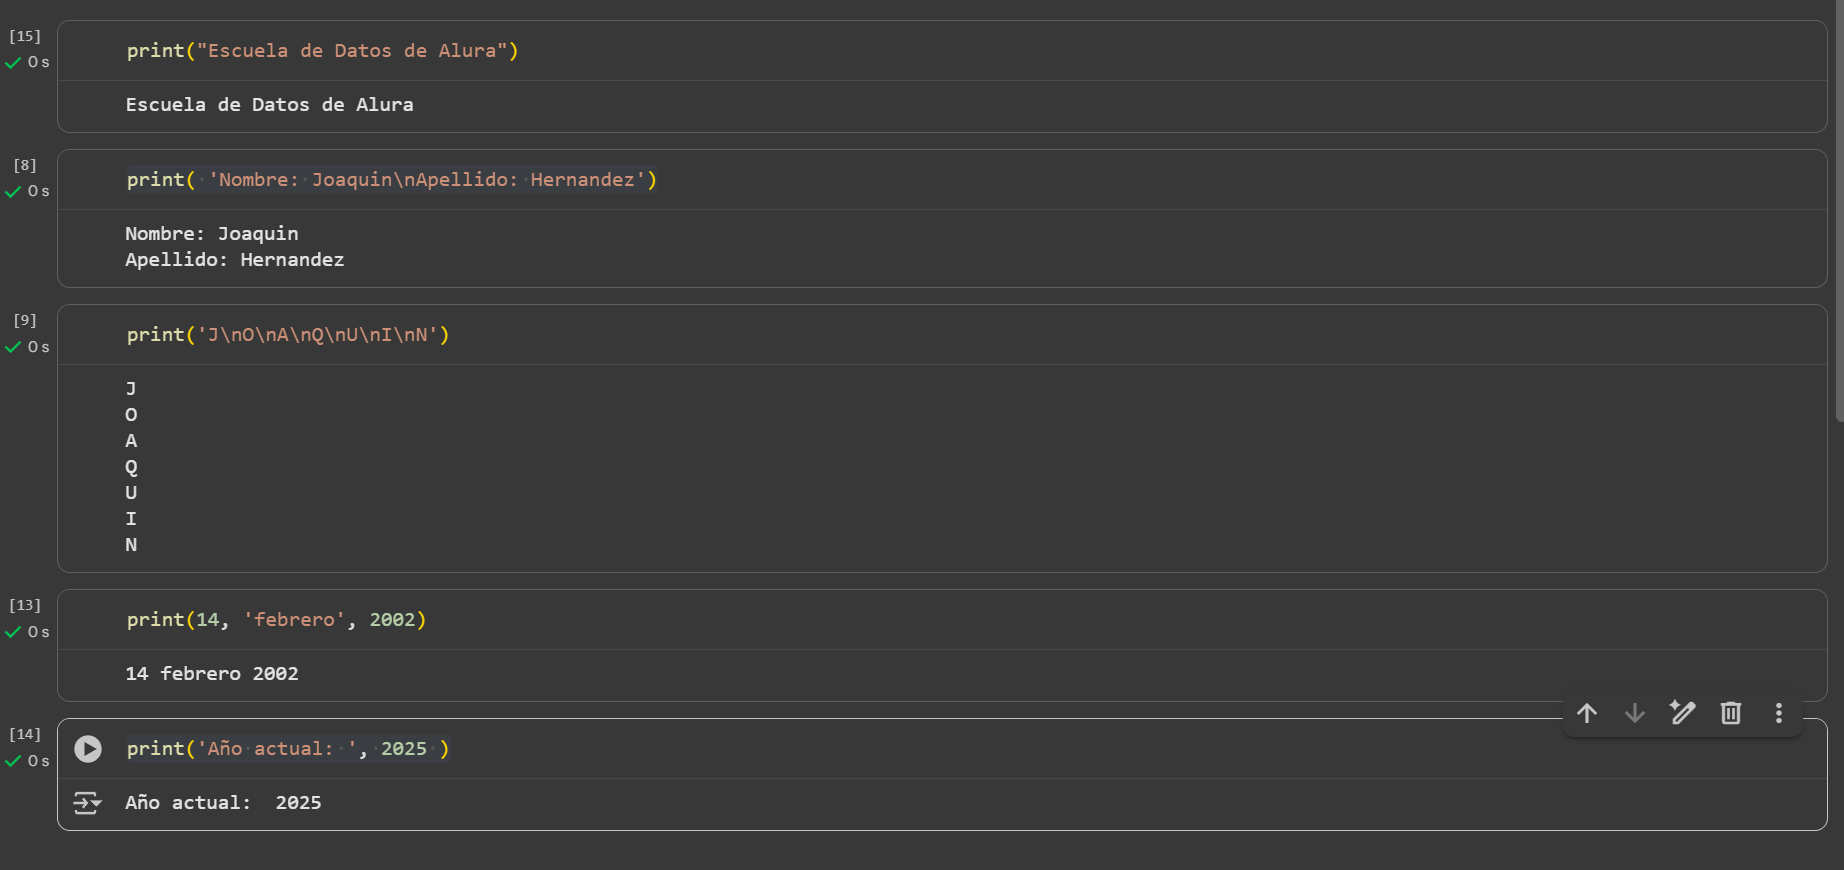Click the 'Año actual' print code line
This screenshot has height=870, width=1844.
click(288, 749)
